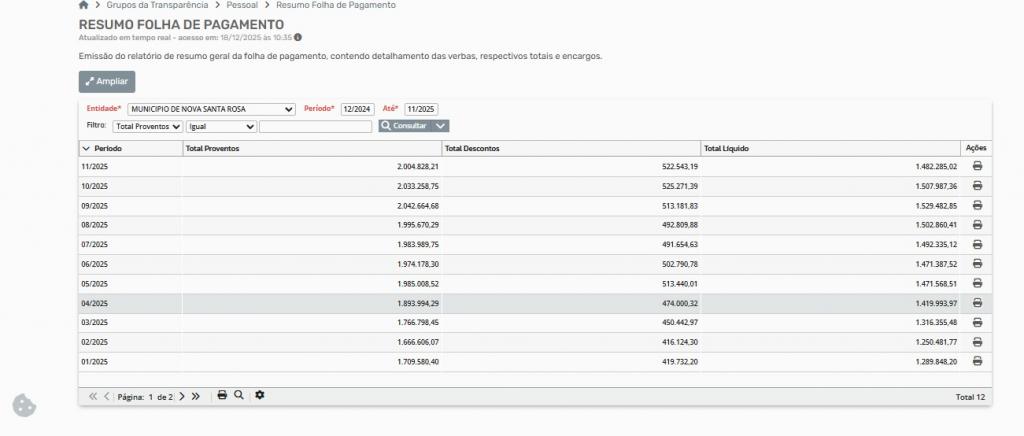Viewport: 1024px width, 436px height.
Task: Click the home icon in breadcrumb
Action: tap(83, 5)
